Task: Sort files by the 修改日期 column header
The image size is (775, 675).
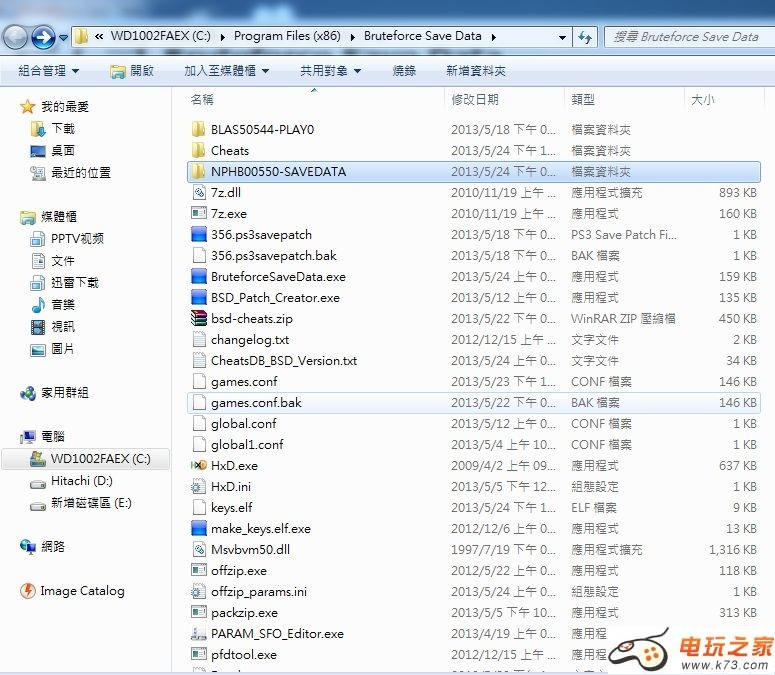Action: [x=475, y=99]
